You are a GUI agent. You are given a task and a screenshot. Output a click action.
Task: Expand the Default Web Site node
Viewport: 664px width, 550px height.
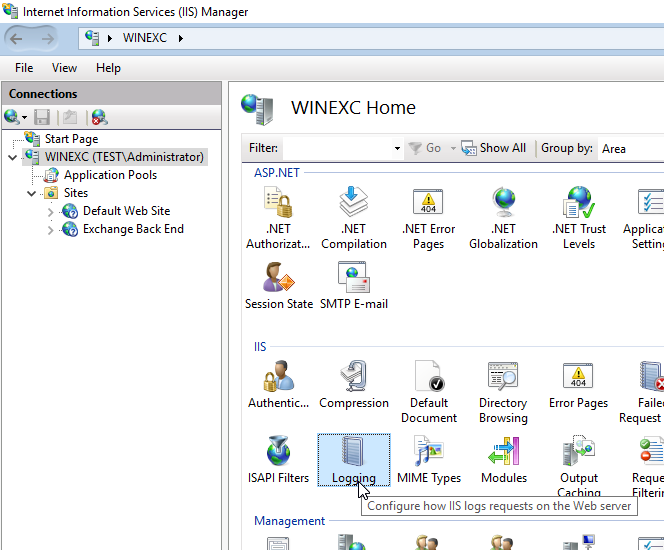51,211
